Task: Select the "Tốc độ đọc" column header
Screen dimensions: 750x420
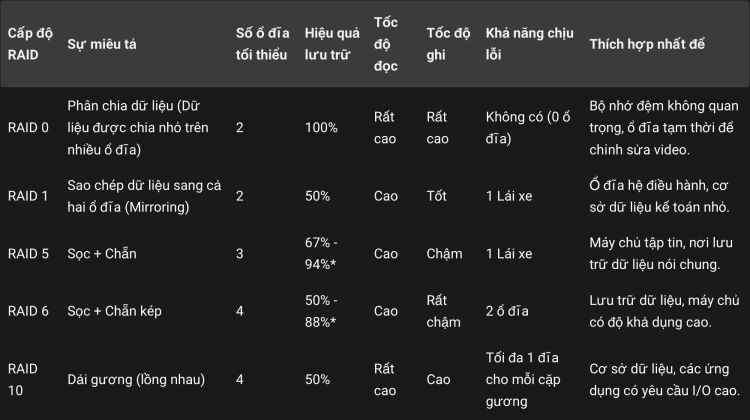Action: [386, 44]
